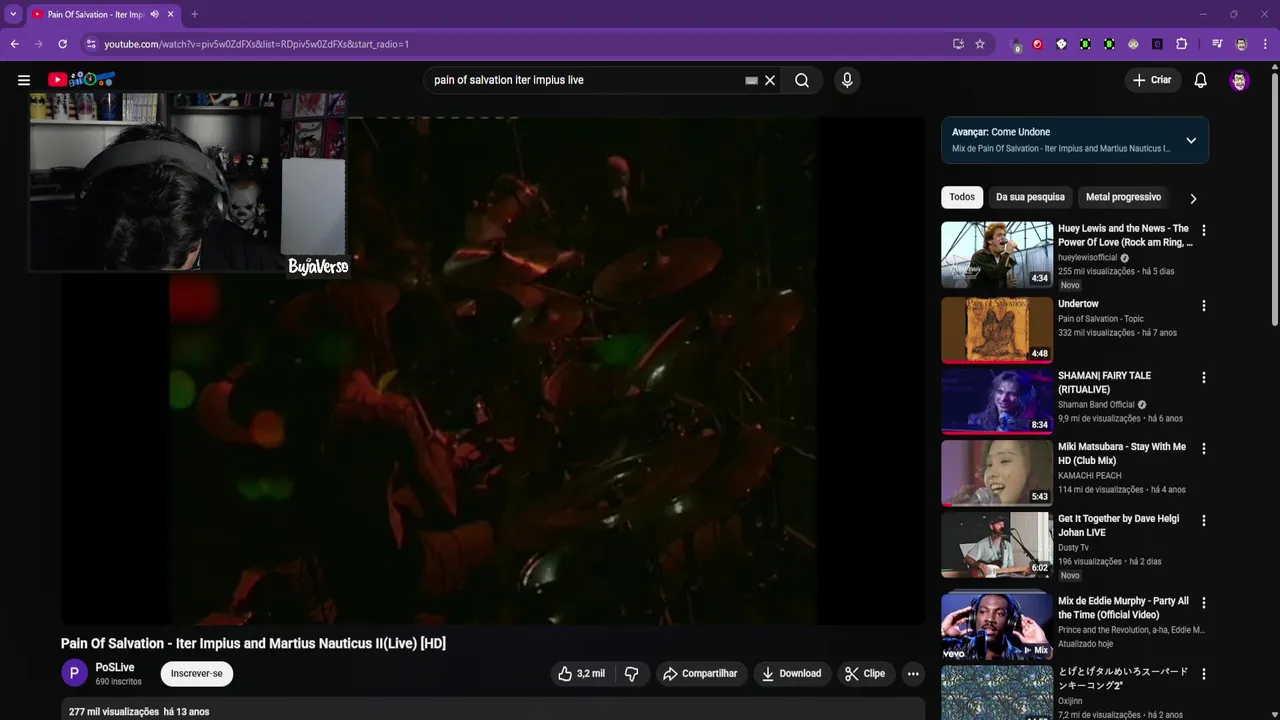Open options menu for SHAMAN Fairy Tale
Screen dimensions: 1280x720
click(1204, 378)
